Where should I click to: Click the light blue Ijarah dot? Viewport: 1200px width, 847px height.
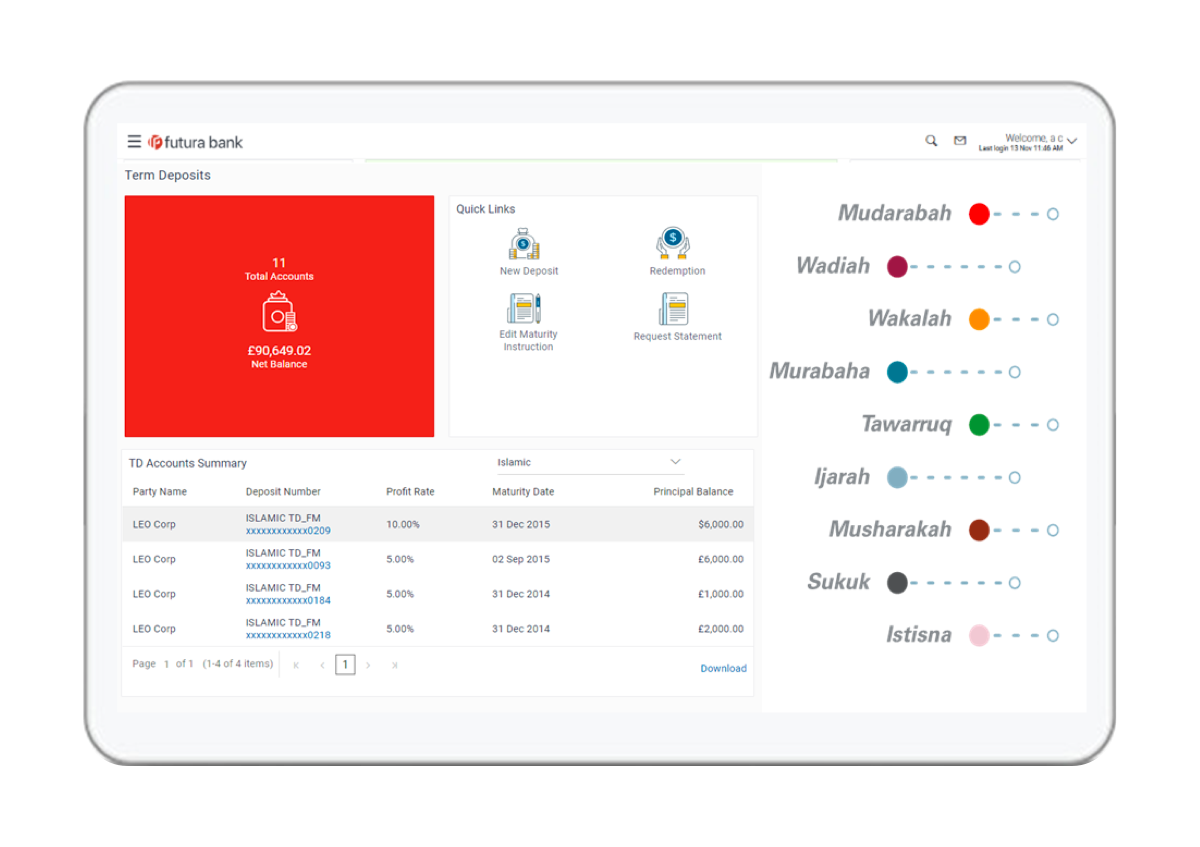coord(897,478)
